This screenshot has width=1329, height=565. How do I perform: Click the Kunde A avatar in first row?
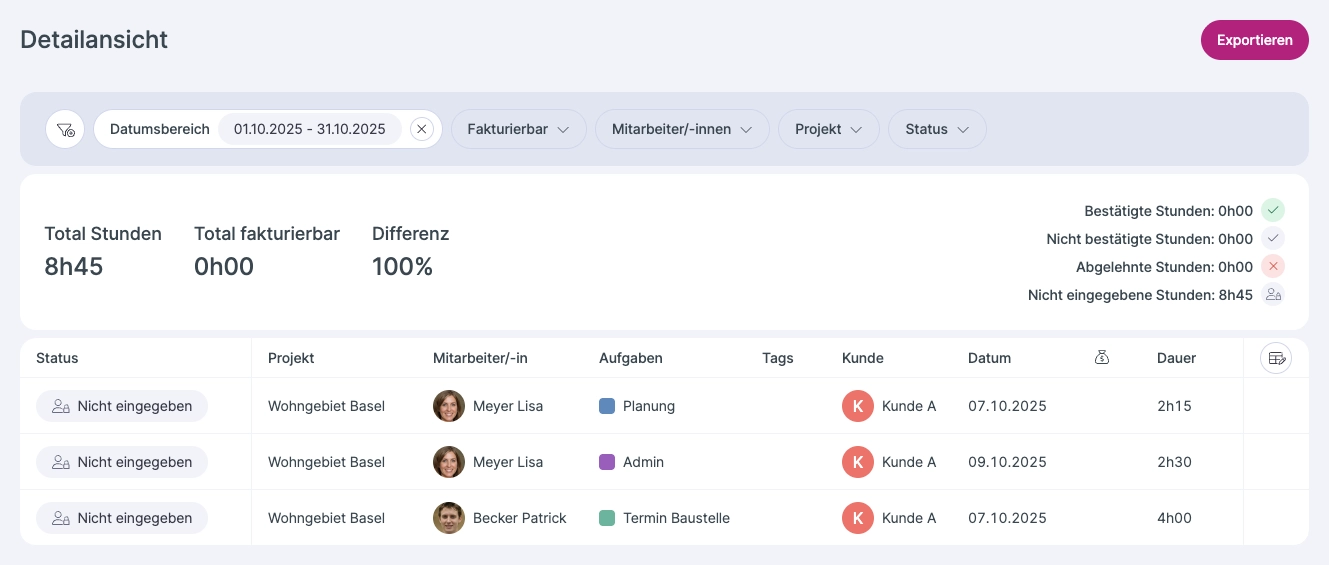coord(858,406)
